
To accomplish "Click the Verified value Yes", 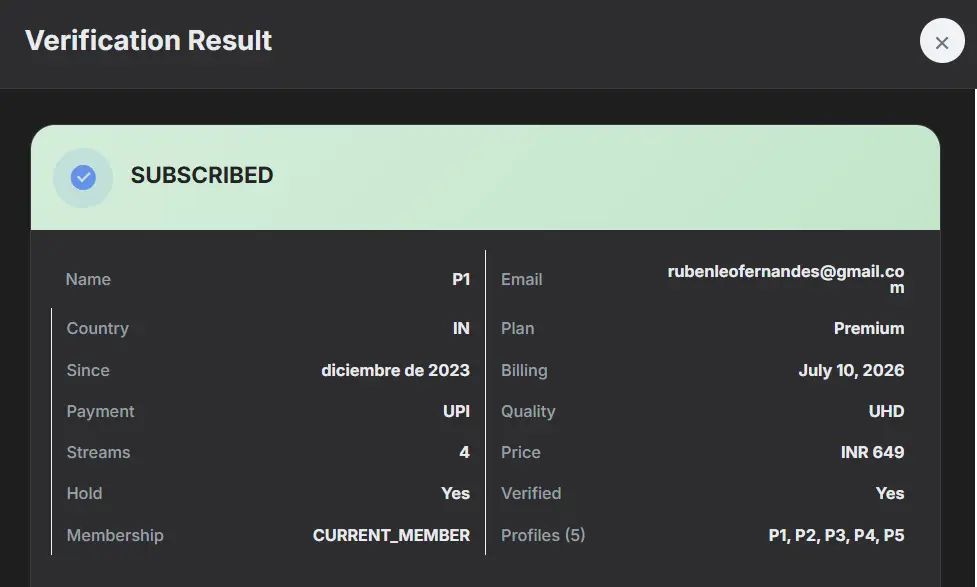I will 890,494.
